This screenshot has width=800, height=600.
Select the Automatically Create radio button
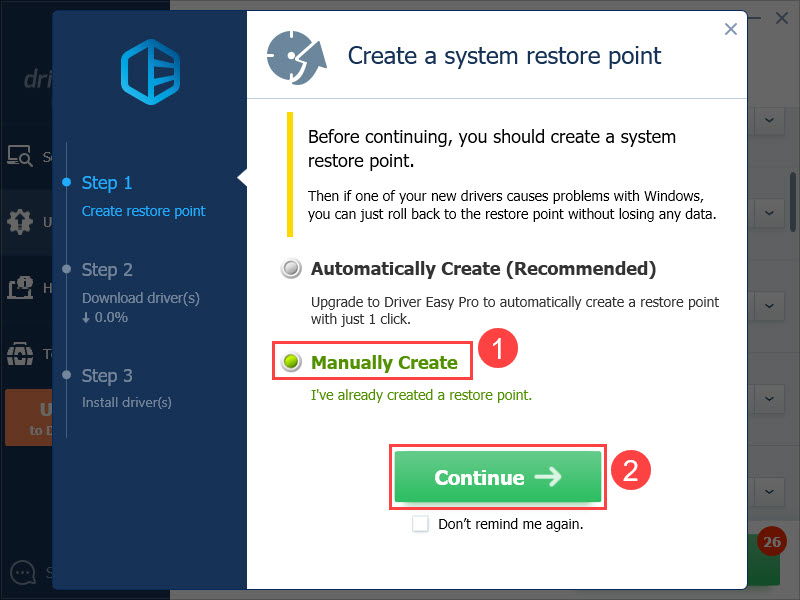291,268
